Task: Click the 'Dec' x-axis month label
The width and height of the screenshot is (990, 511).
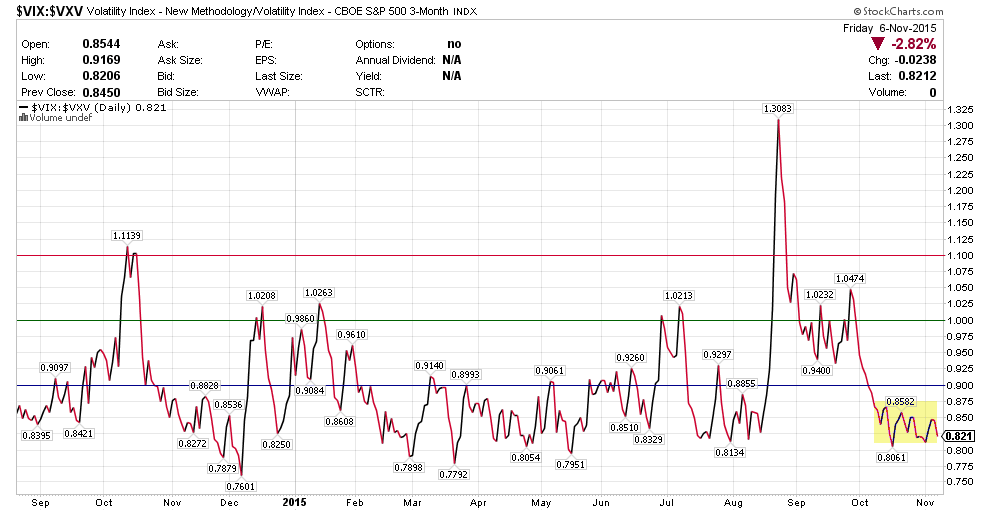Action: (229, 503)
